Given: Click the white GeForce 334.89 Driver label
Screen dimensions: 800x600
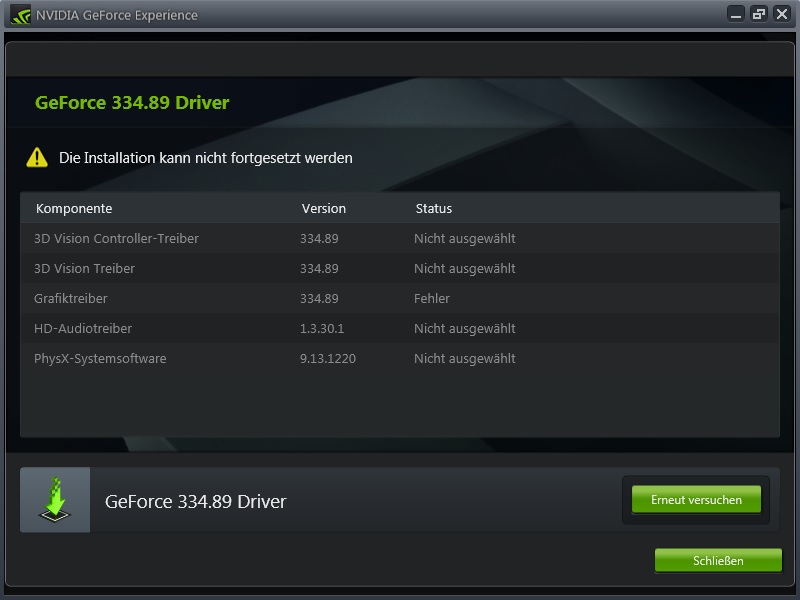Looking at the screenshot, I should [195, 502].
